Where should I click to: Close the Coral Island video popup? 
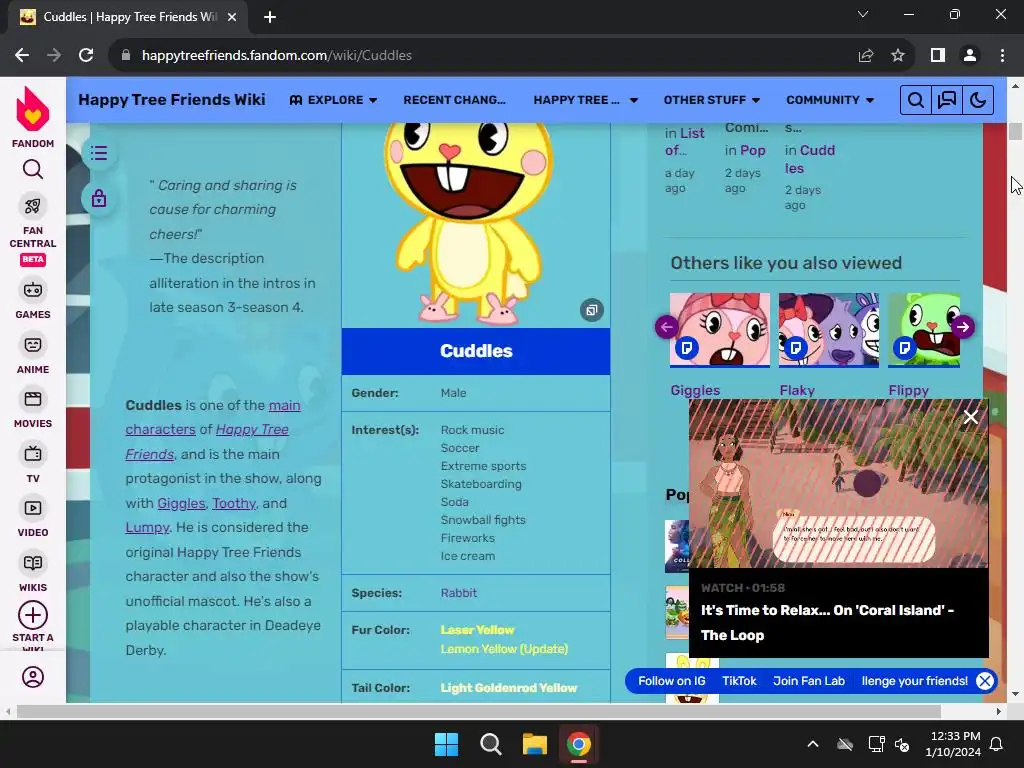(x=971, y=417)
